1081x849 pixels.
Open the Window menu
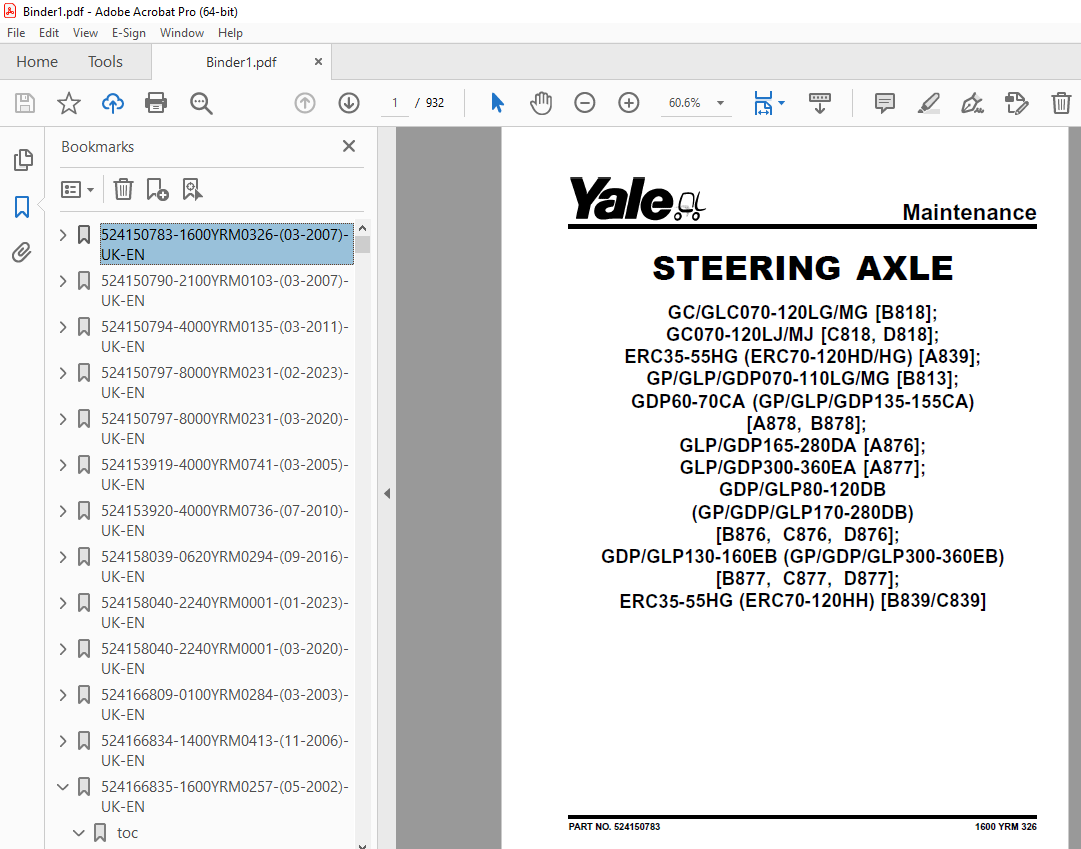coord(182,32)
